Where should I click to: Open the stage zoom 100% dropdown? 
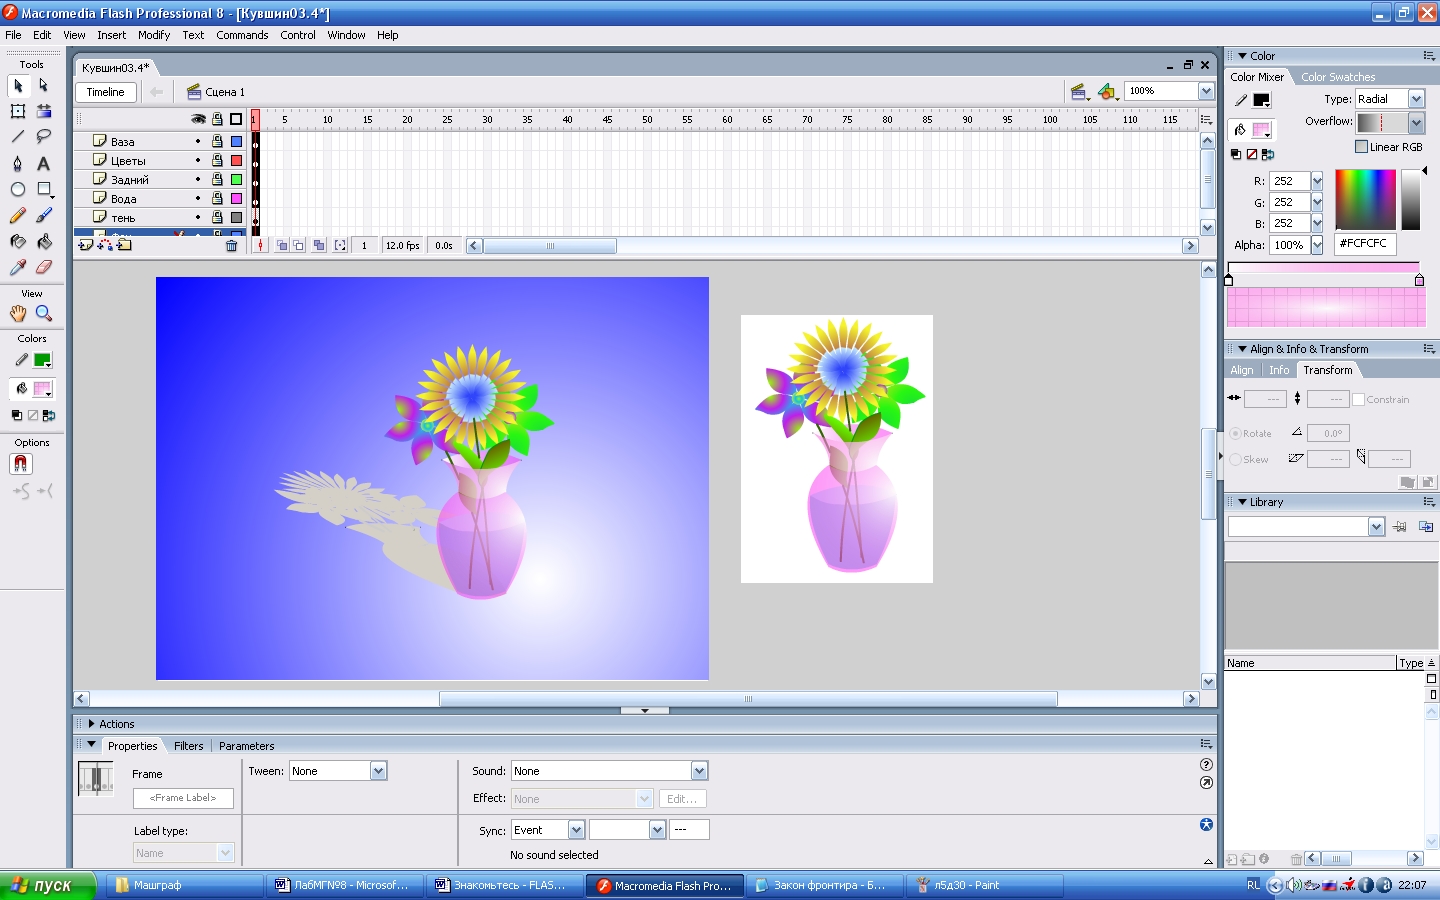tap(1206, 91)
